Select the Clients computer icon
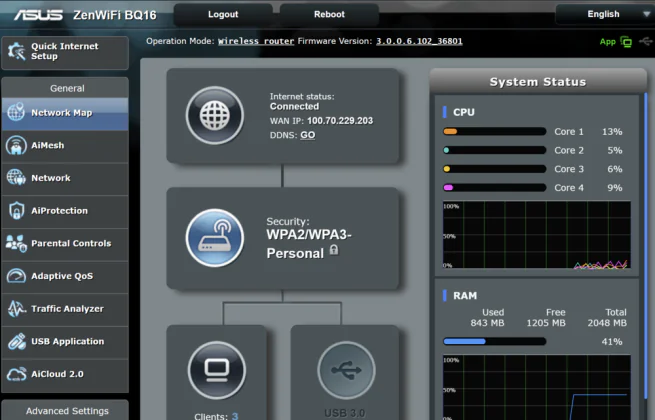 pos(217,370)
